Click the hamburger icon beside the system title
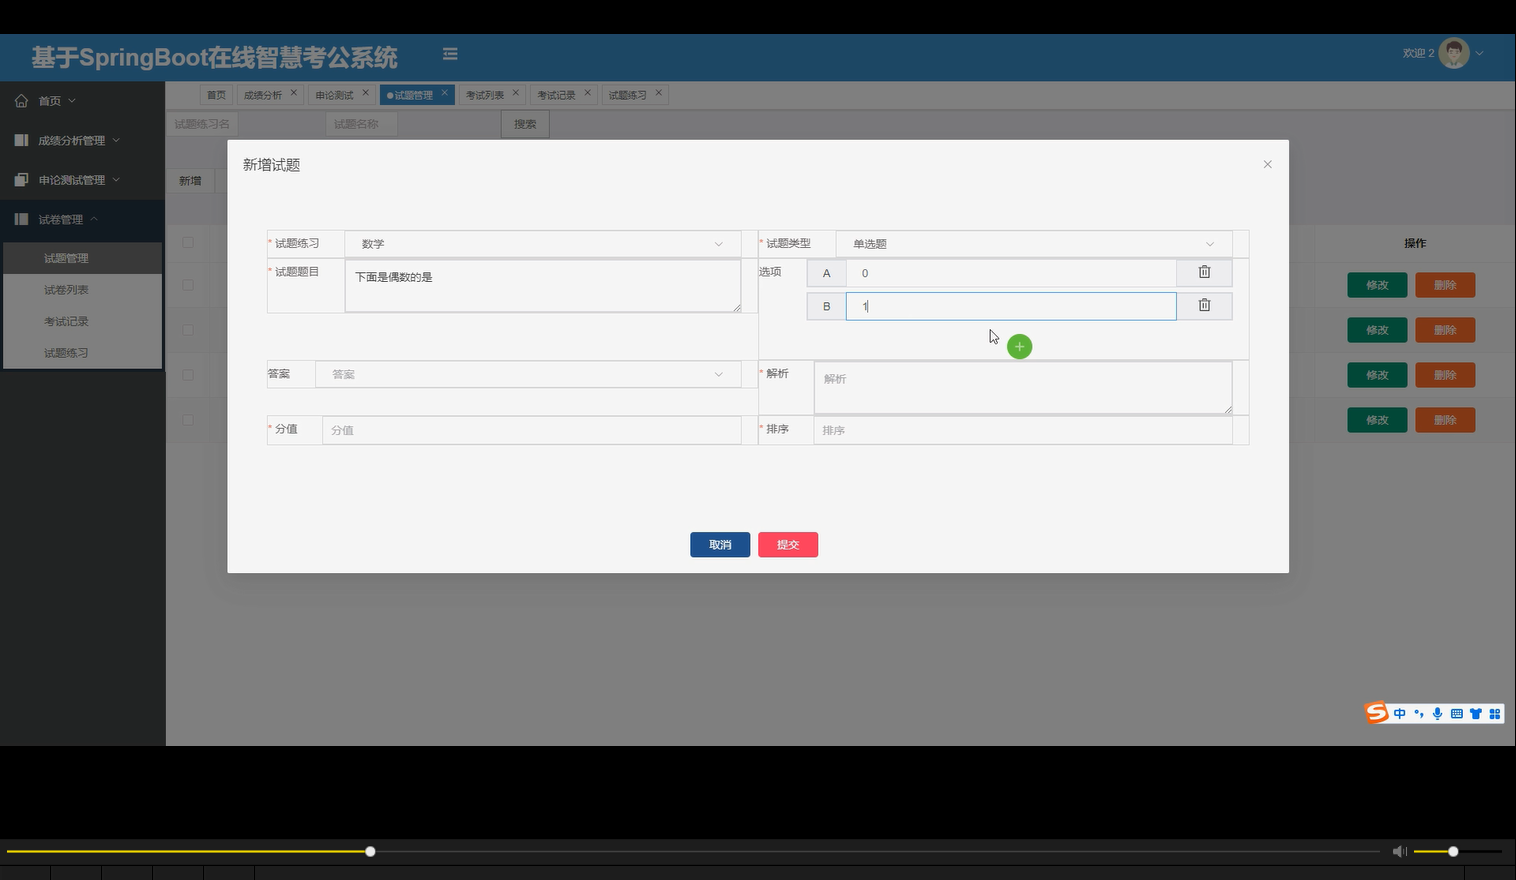 [x=449, y=53]
